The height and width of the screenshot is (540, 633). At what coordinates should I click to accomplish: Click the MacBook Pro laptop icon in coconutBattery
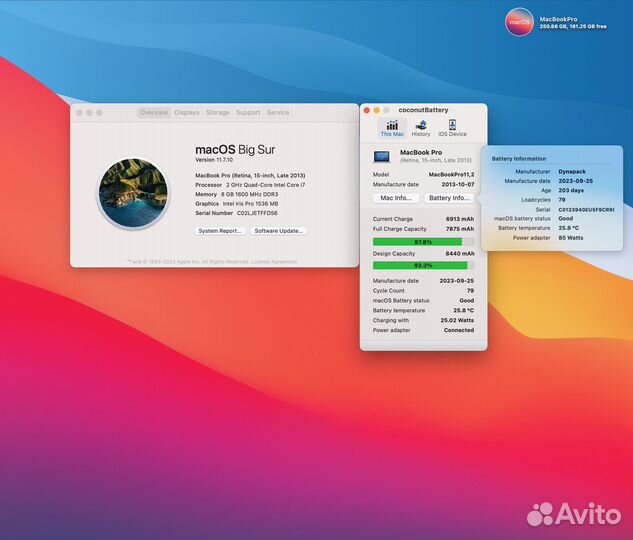pos(381,156)
